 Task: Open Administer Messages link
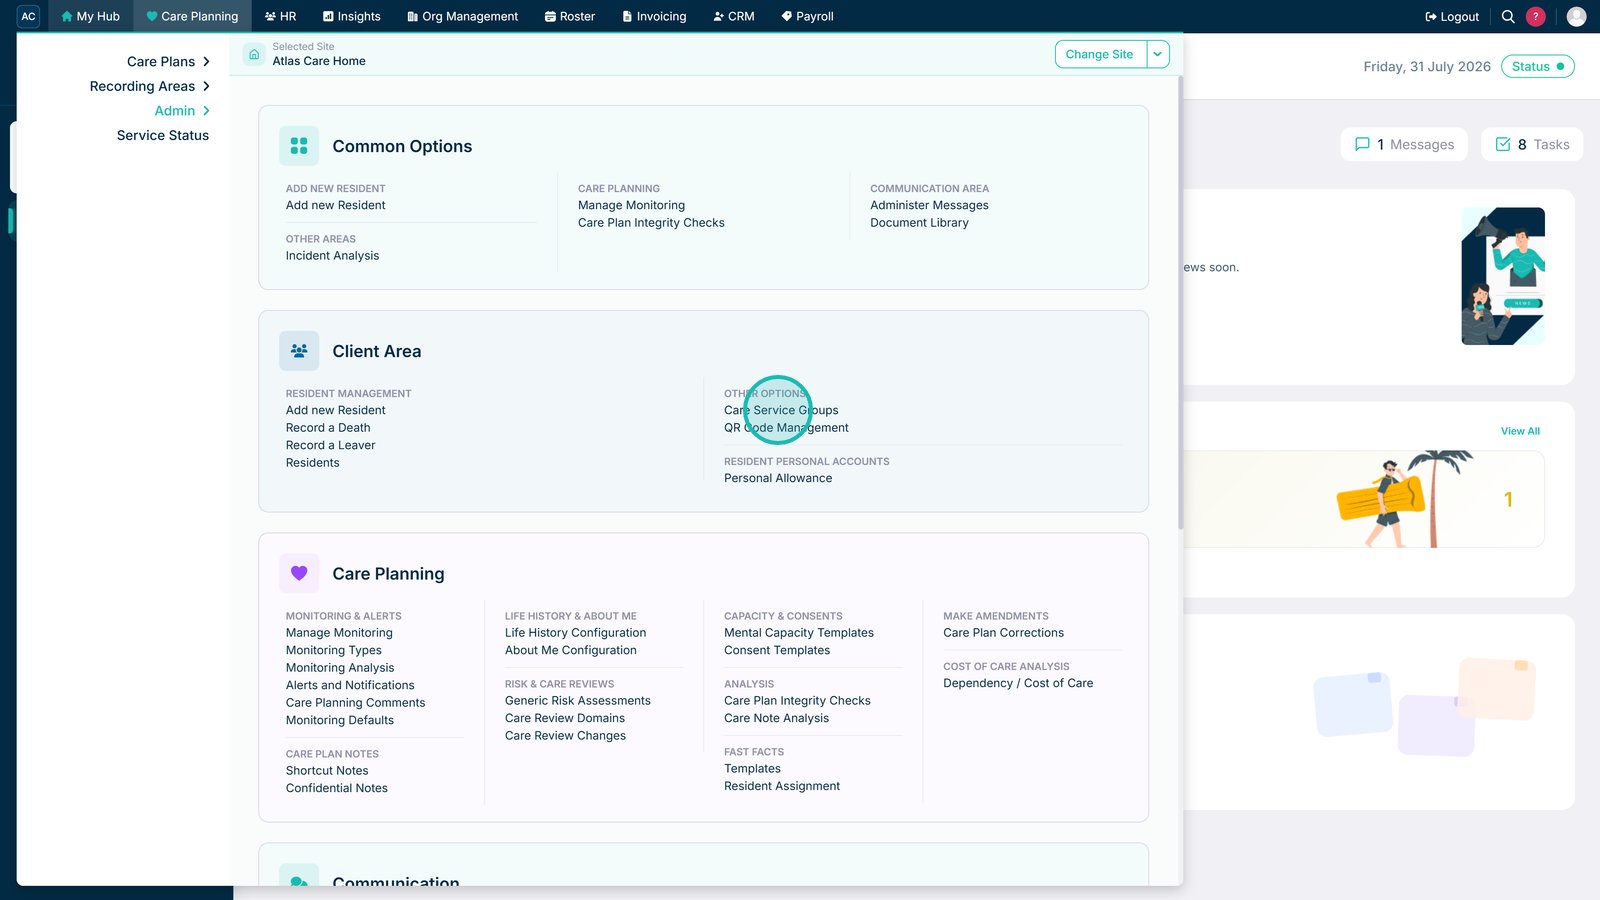pos(929,205)
